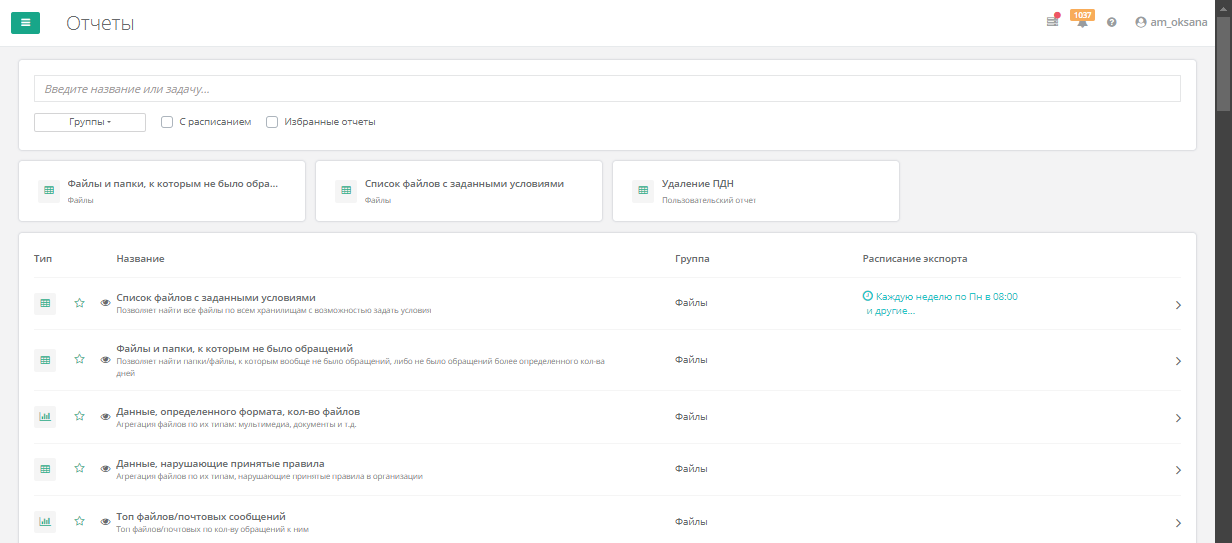Viewport: 1232px width, 543px height.
Task: Click the table icon on 'Удаление ПДН' card
Action: pos(642,190)
